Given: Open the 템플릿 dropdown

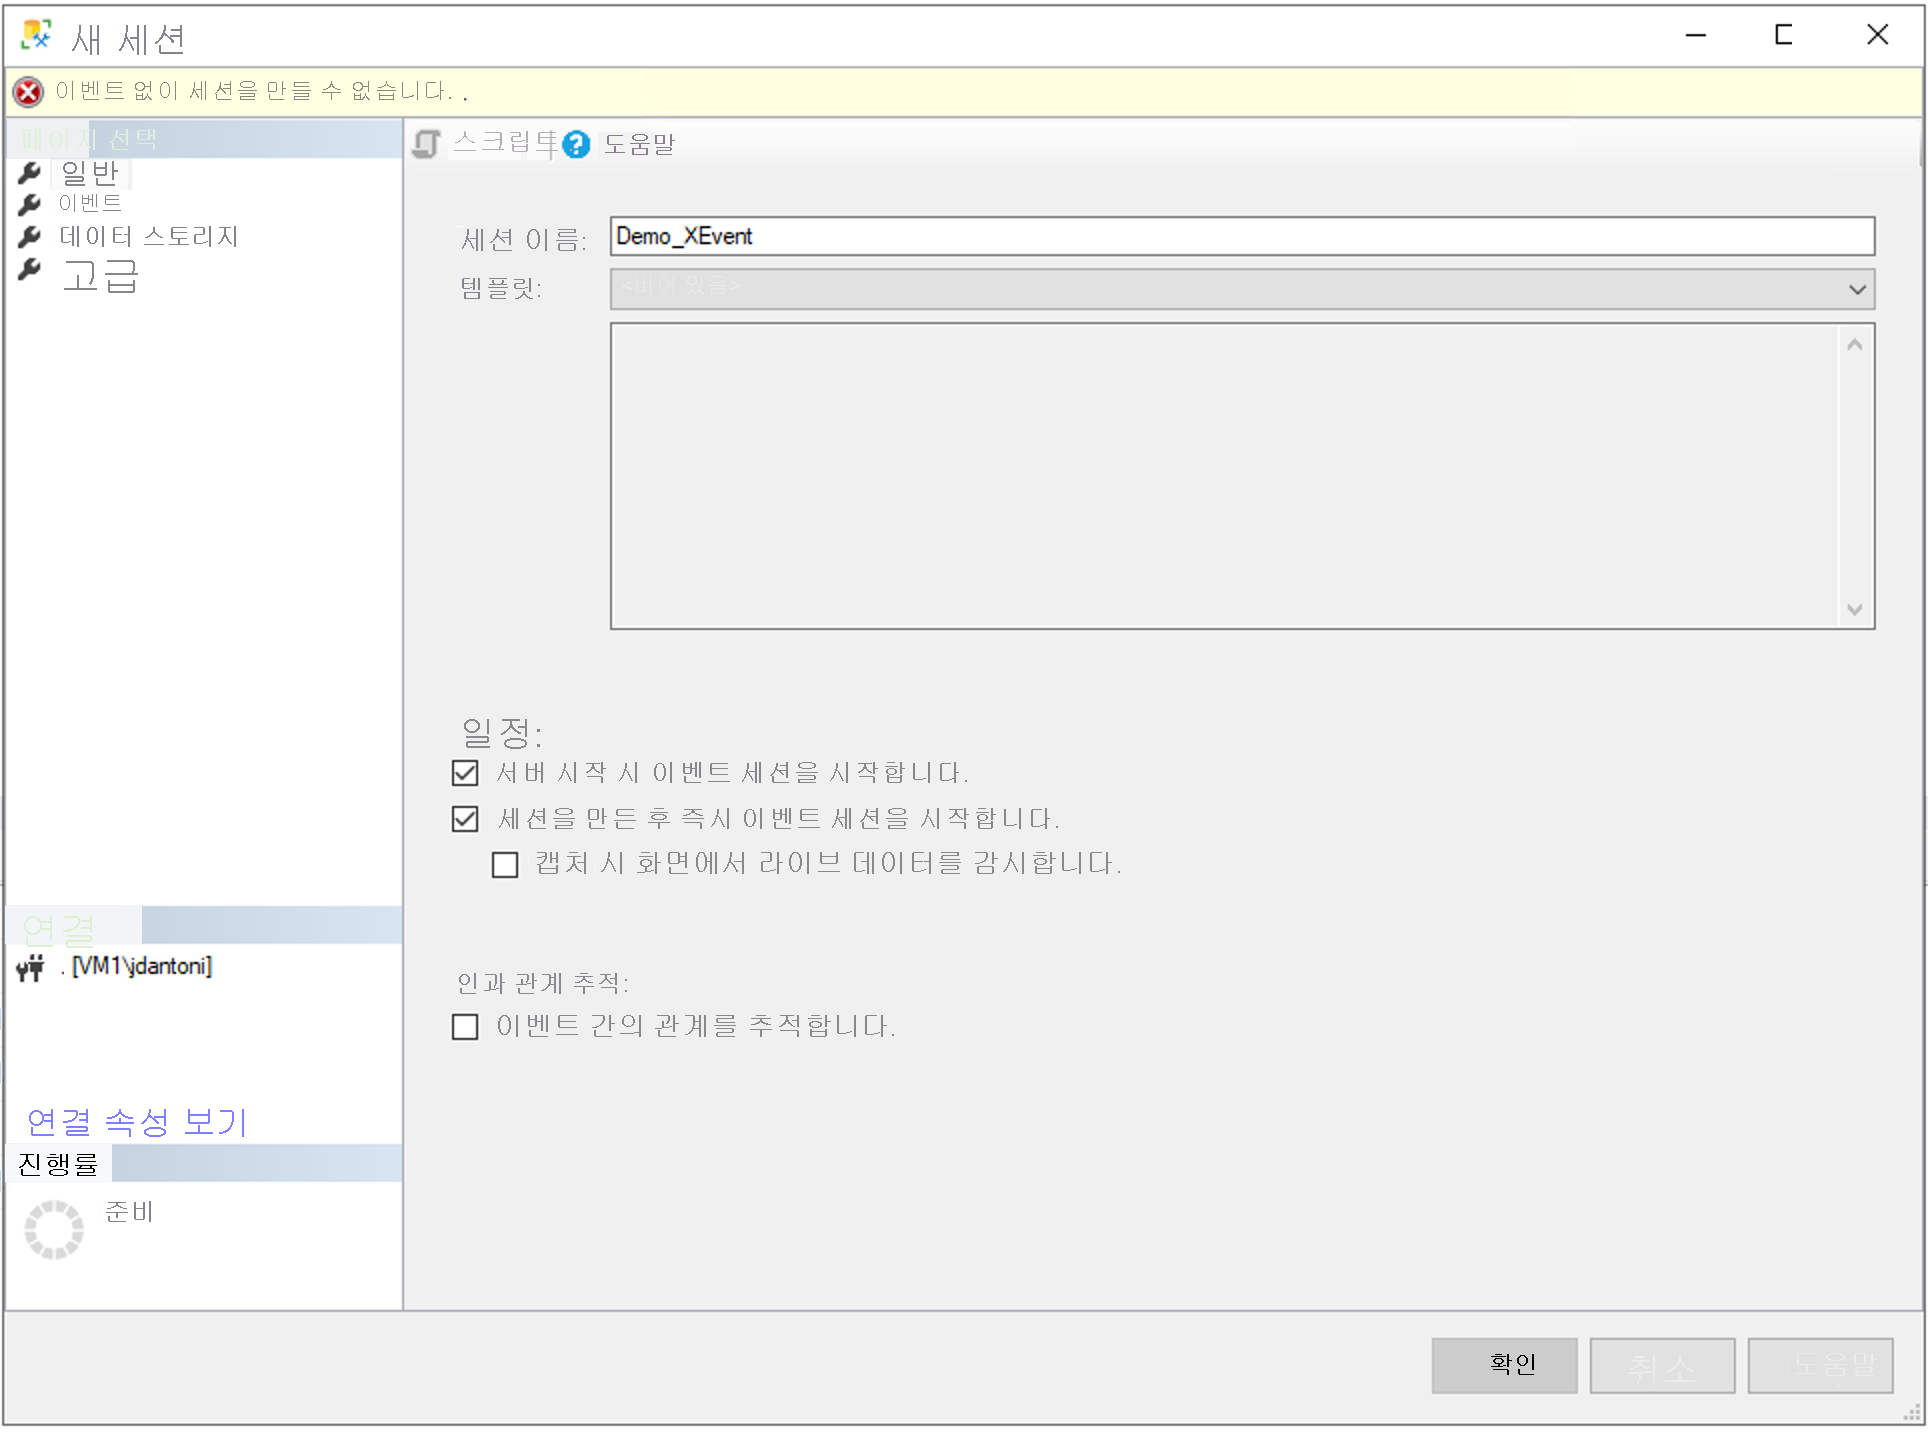Looking at the screenshot, I should point(1242,289).
